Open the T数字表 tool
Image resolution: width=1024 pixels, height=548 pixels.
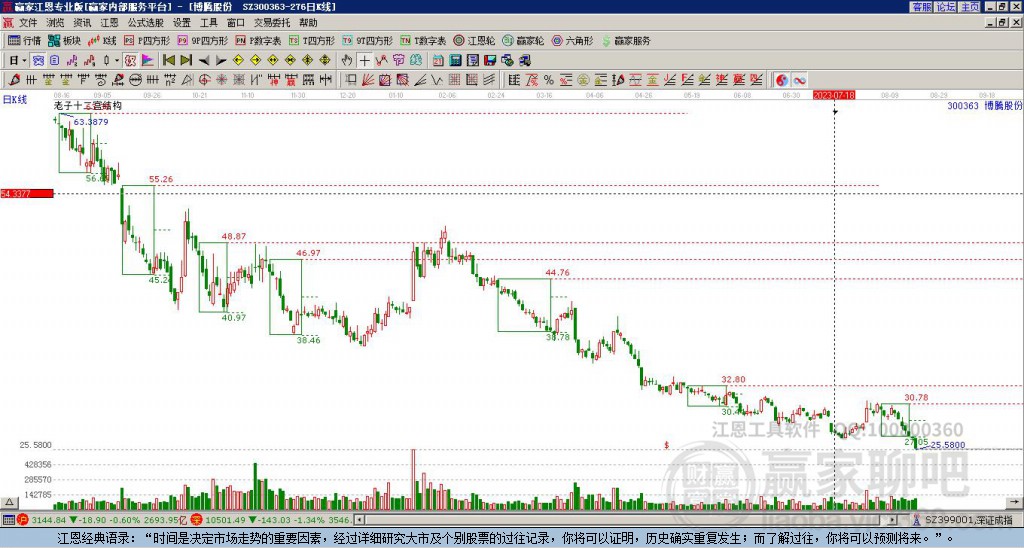pyautogui.click(x=423, y=40)
